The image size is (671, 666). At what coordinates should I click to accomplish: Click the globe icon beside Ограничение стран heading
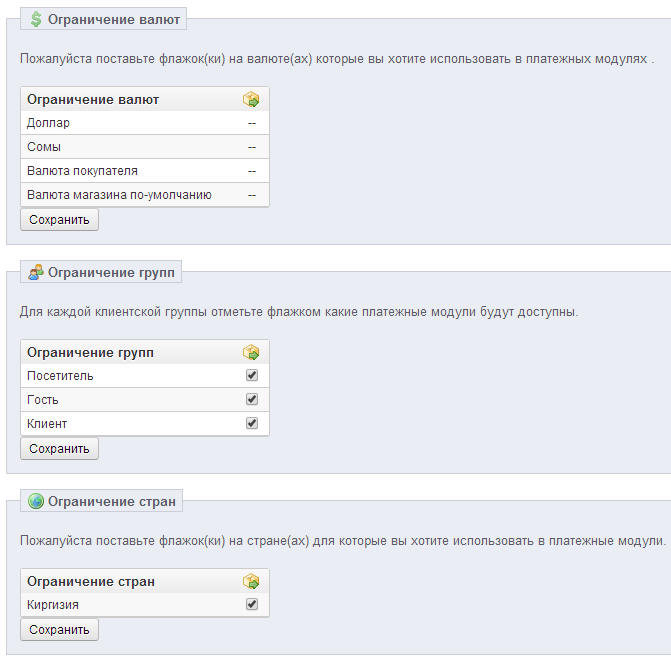point(36,501)
